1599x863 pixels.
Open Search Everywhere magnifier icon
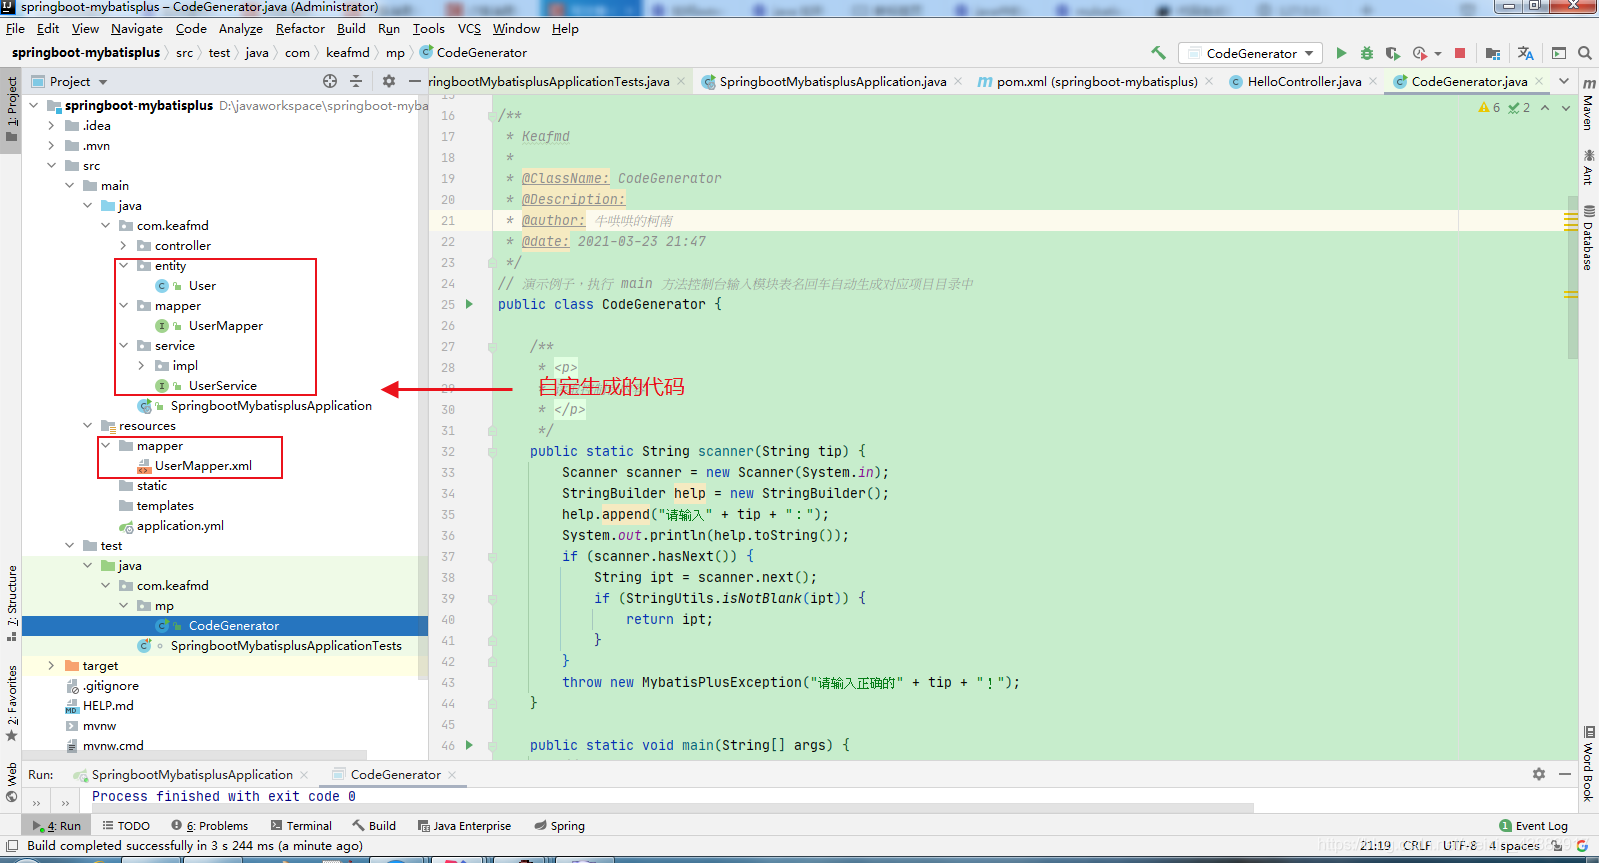click(1585, 53)
